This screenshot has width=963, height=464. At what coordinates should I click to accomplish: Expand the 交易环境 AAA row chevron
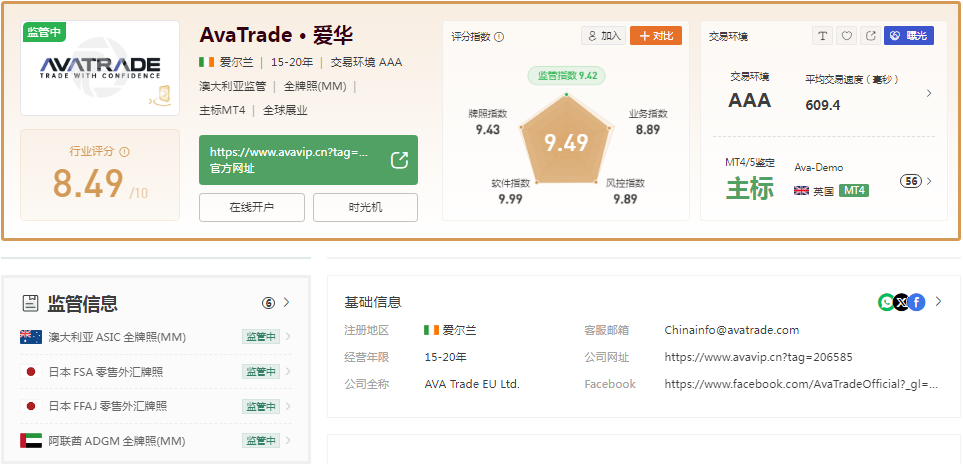929,93
